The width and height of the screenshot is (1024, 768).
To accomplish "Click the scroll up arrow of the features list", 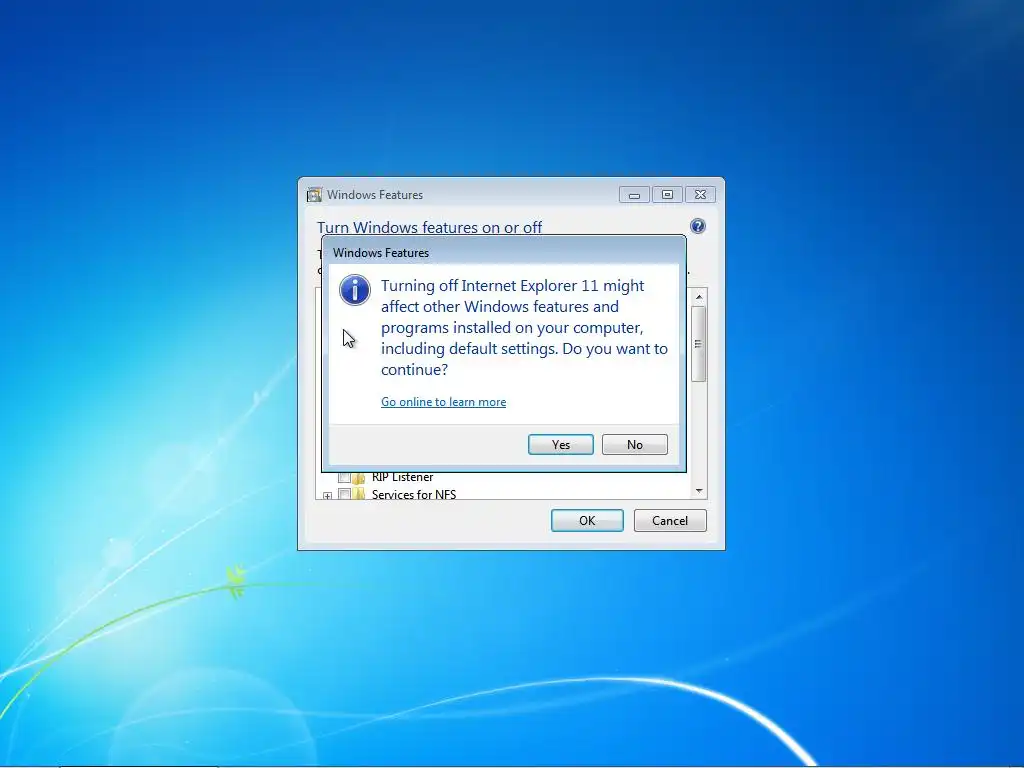I will point(699,297).
